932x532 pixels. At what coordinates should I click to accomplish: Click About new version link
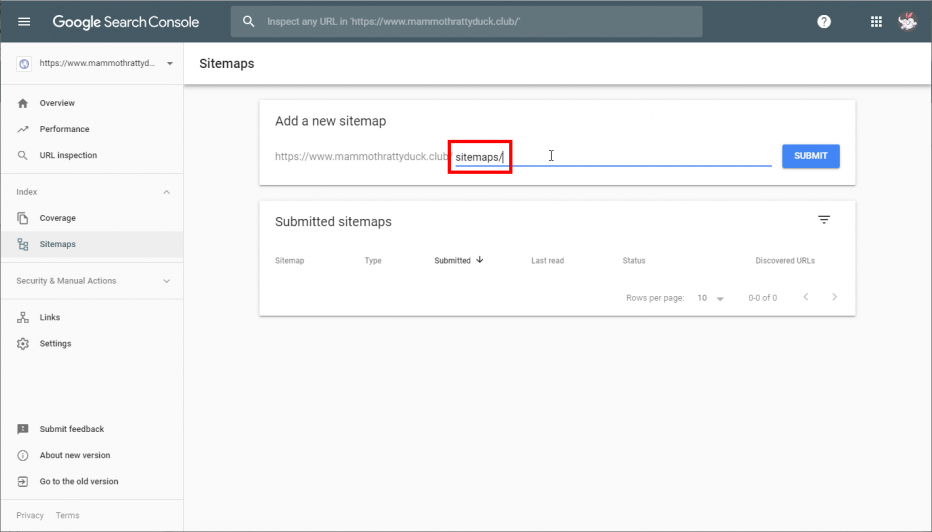(75, 455)
